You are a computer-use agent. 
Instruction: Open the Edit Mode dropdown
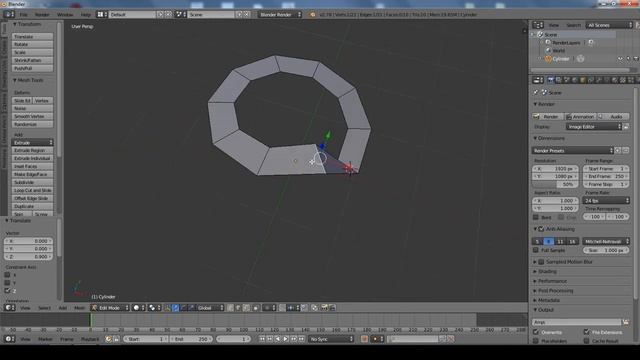[x=110, y=308]
